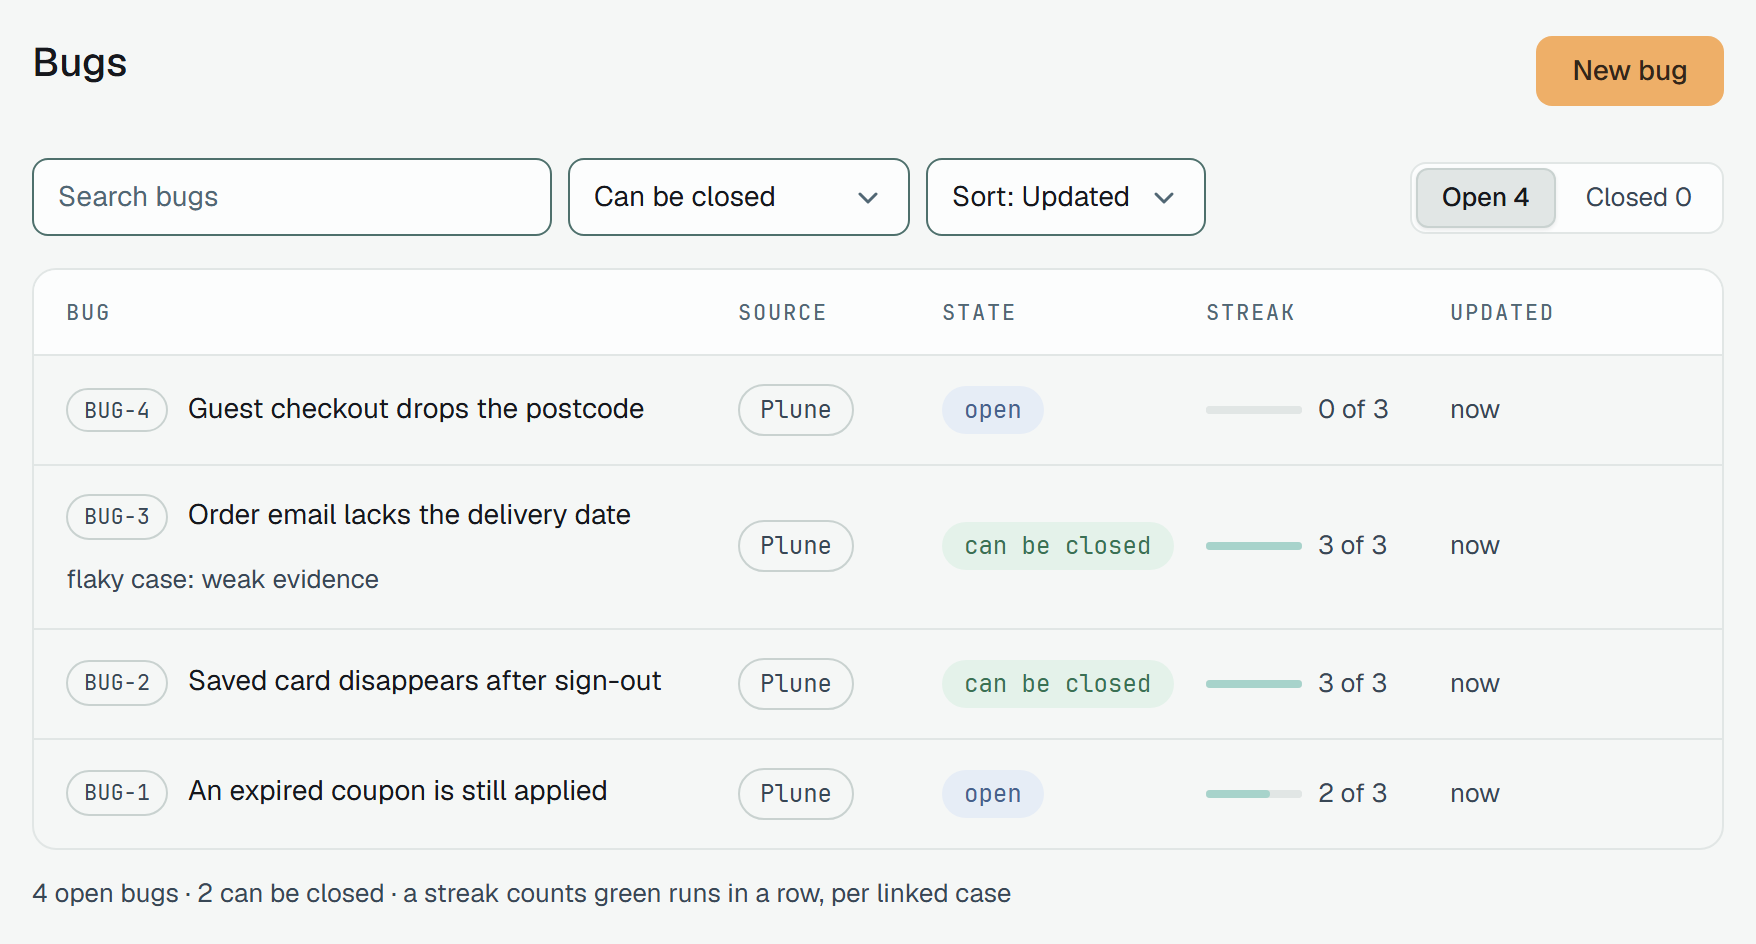1756x944 pixels.
Task: Open bug 'Guest checkout drops the postcode'
Action: coord(416,409)
